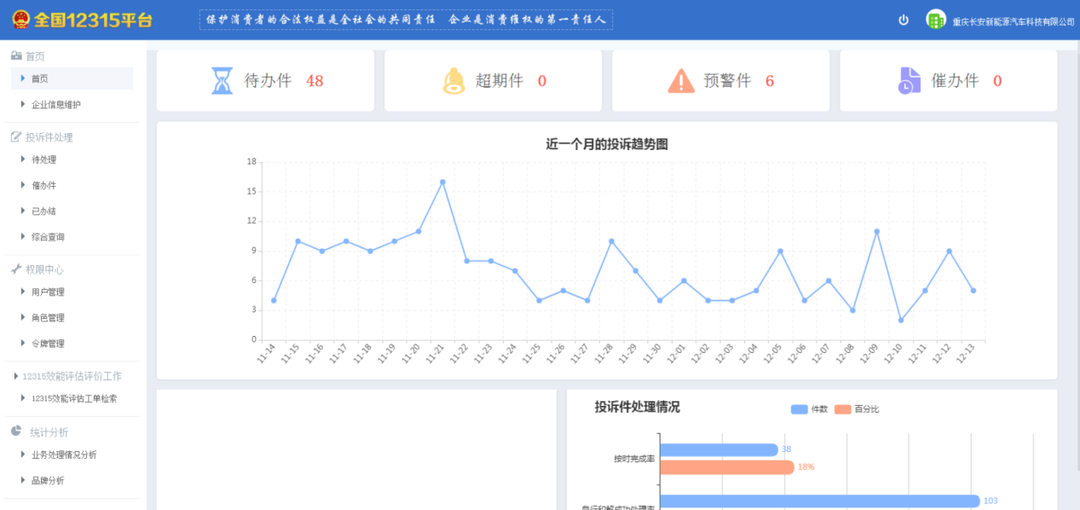Toggle the 件数 legend series
The image size is (1080, 510).
tap(809, 409)
